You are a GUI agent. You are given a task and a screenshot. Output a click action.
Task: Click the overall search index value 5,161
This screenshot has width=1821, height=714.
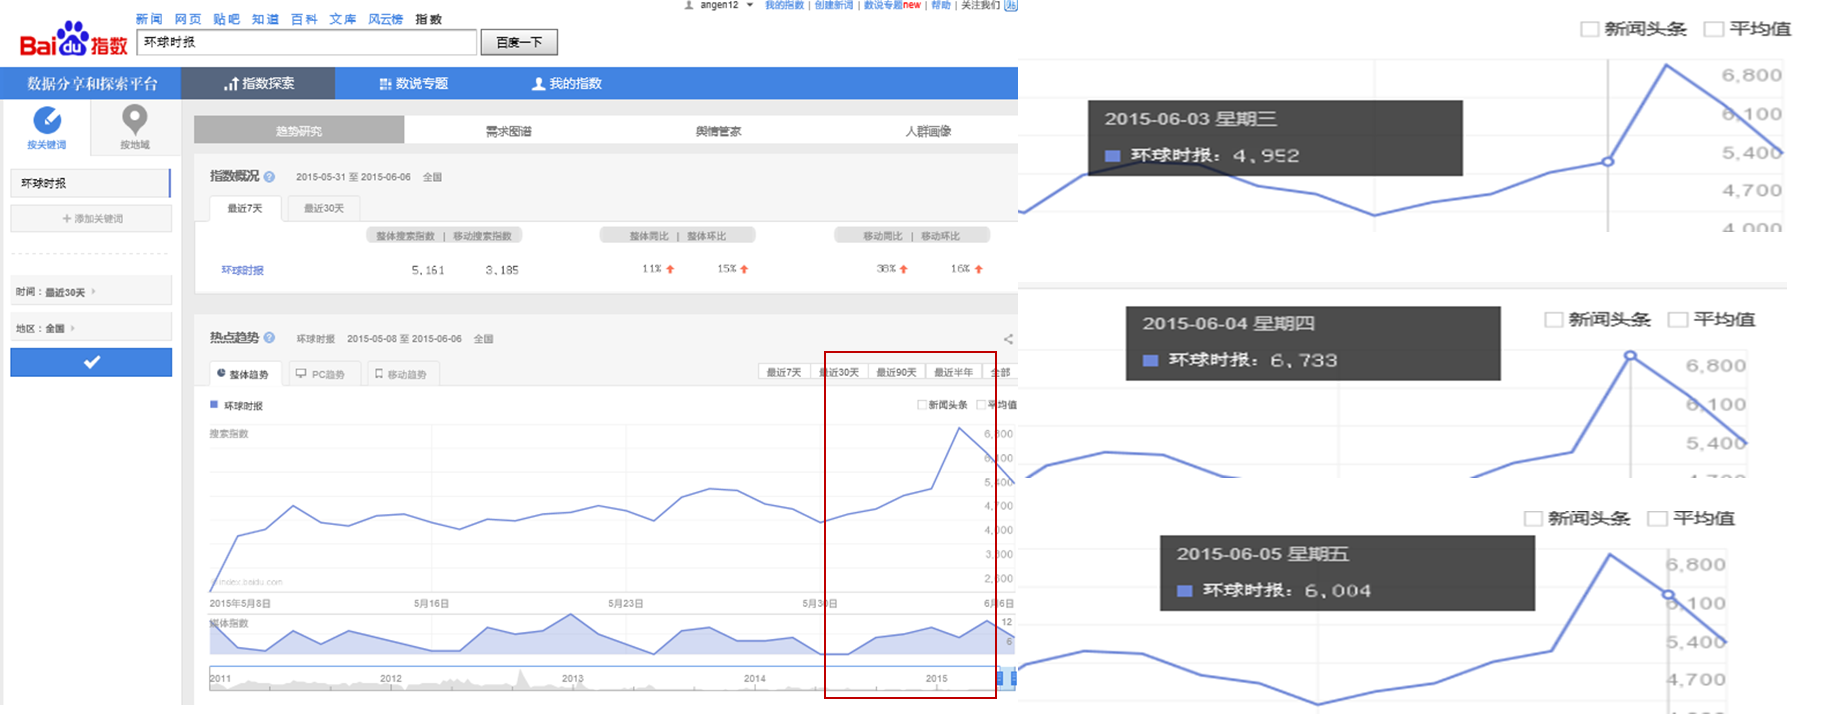click(x=428, y=270)
